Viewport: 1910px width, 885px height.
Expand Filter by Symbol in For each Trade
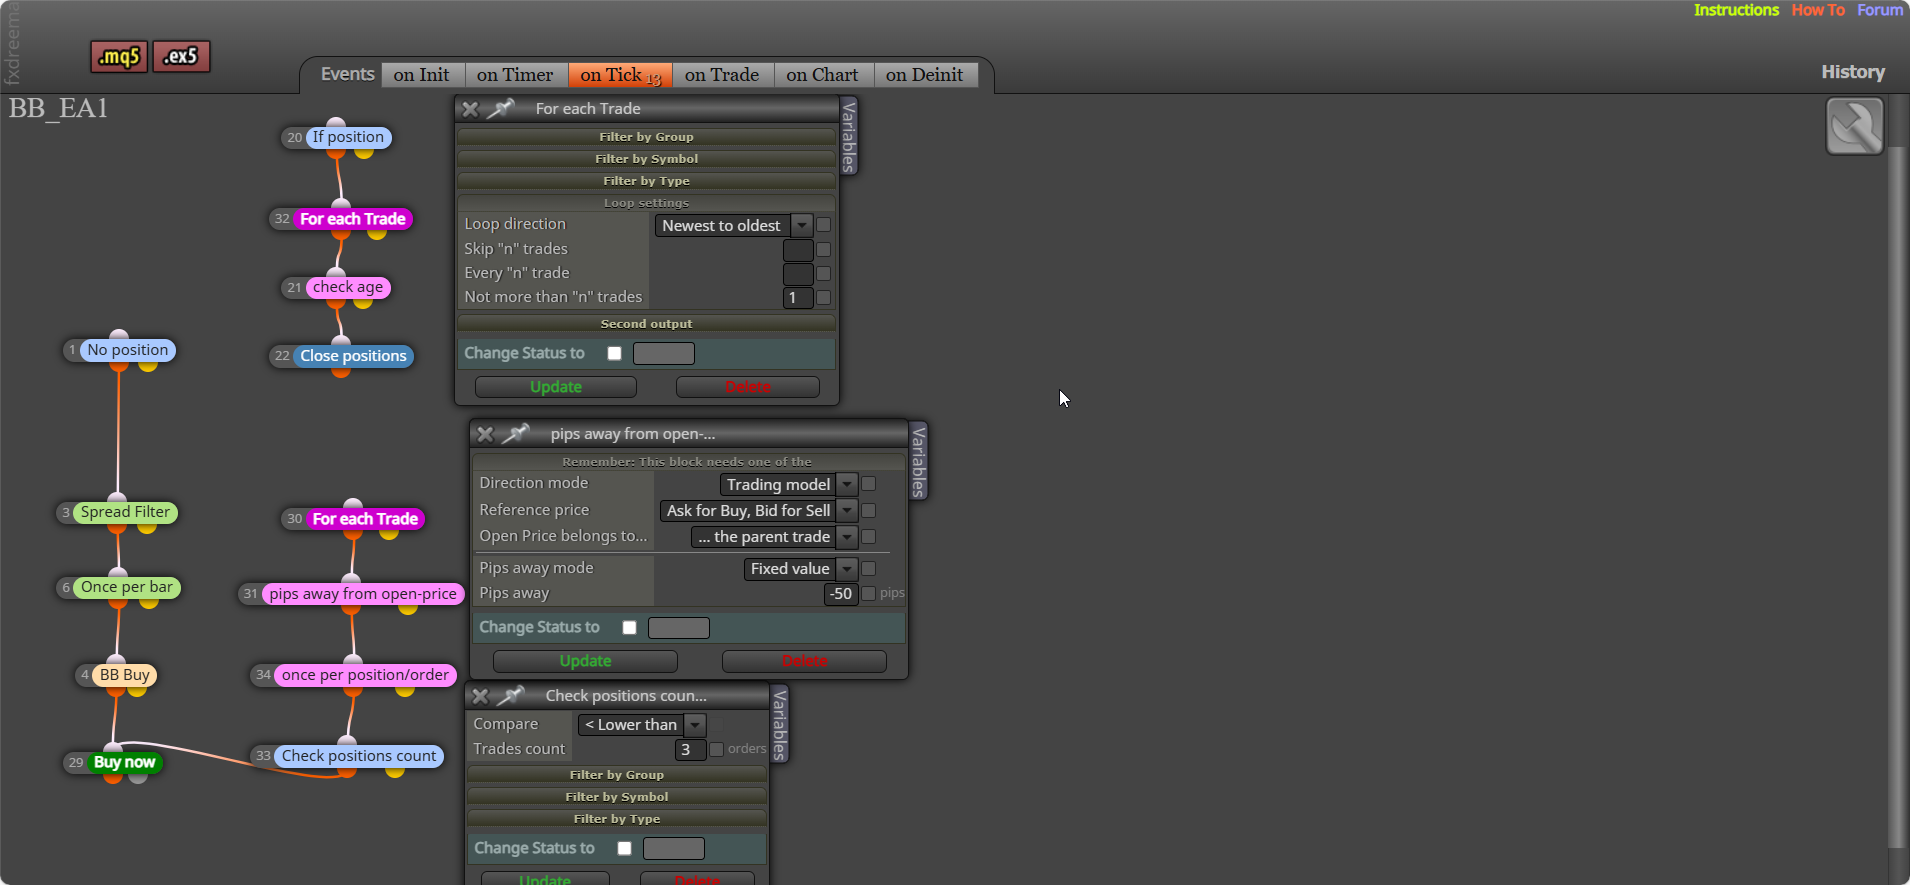pos(646,159)
